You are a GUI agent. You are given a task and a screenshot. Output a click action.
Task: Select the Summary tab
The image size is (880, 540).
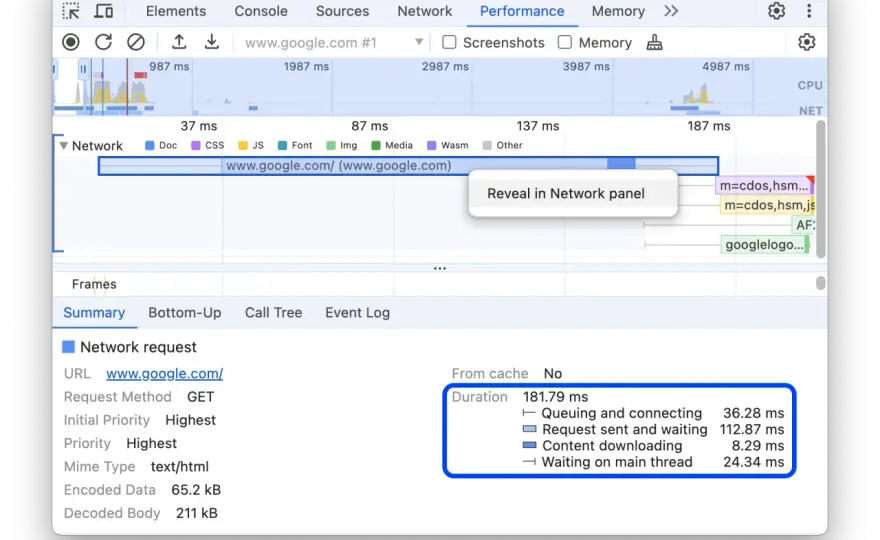click(x=94, y=313)
